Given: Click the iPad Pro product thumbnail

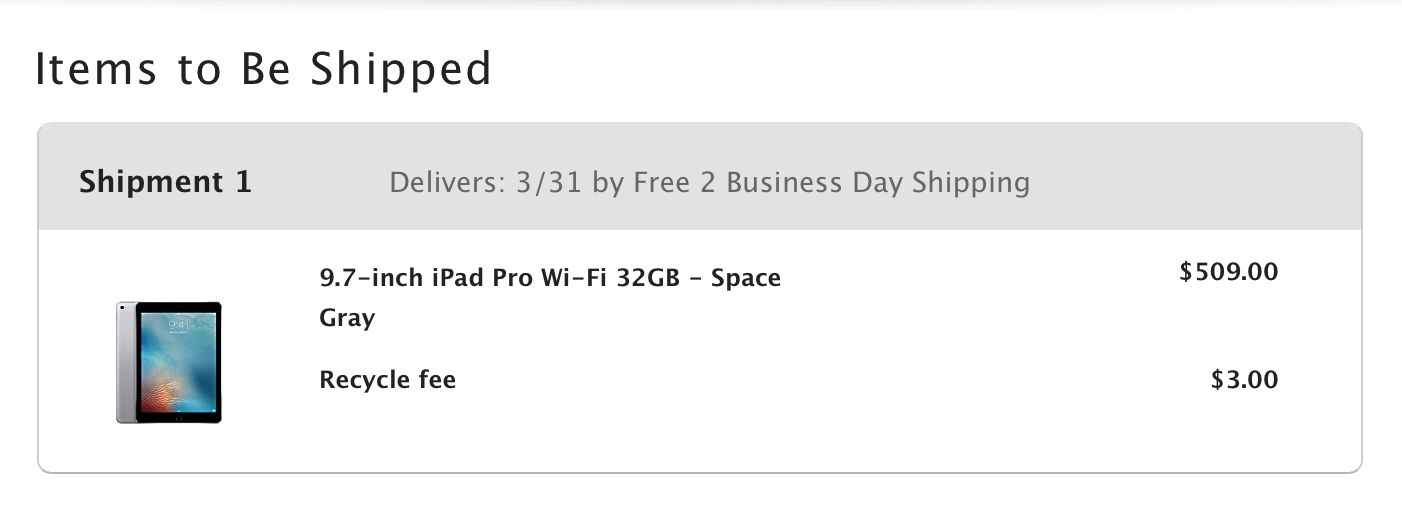Looking at the screenshot, I should 168,362.
